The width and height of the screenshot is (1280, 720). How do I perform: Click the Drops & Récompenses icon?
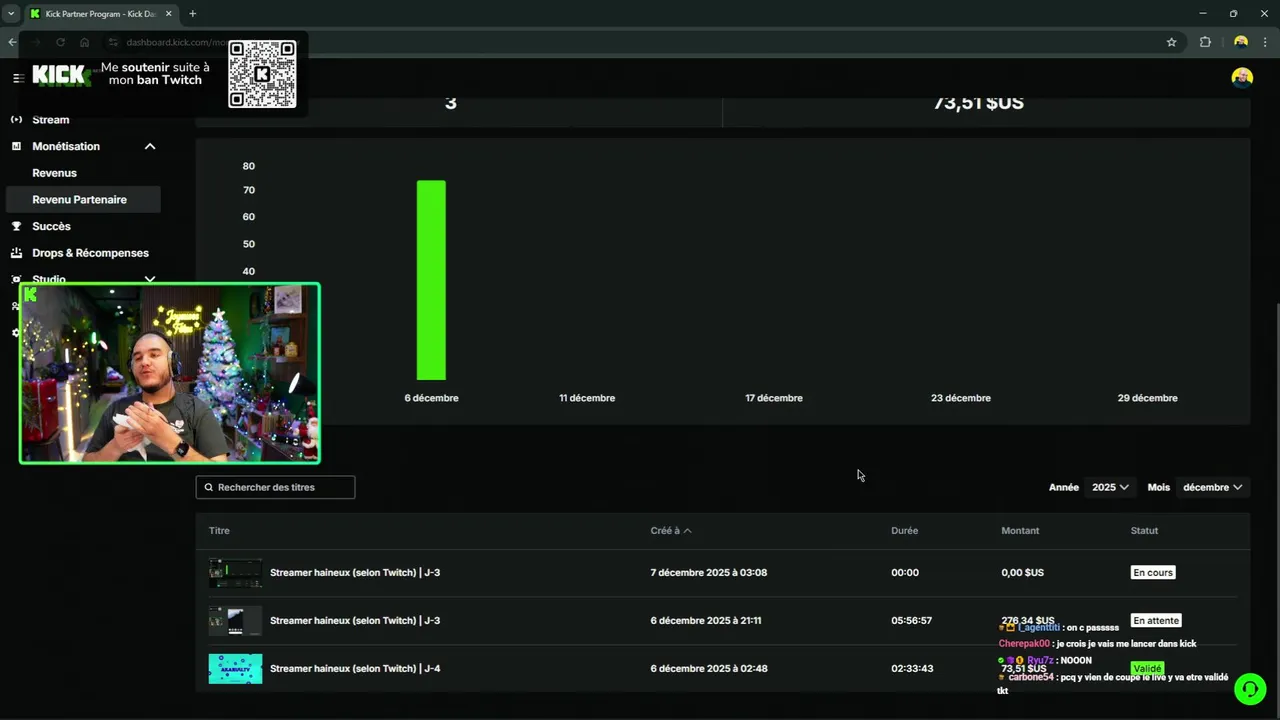pos(16,253)
